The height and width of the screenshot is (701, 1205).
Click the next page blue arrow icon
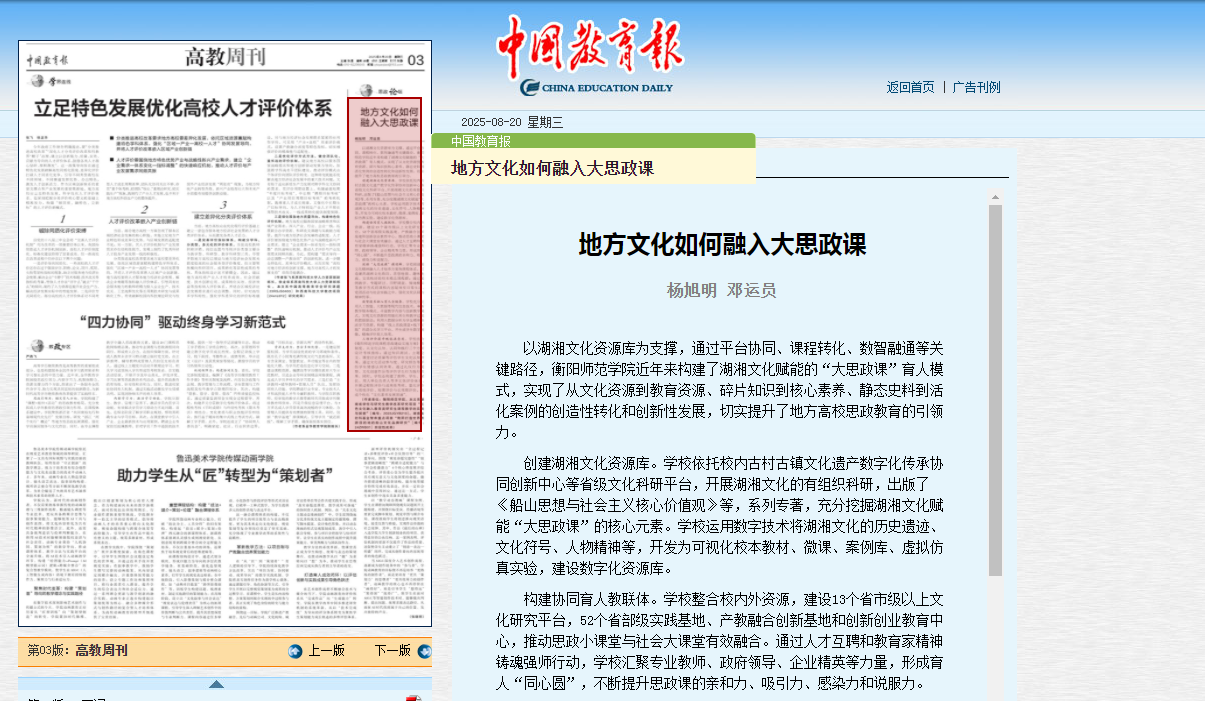pyautogui.click(x=424, y=651)
